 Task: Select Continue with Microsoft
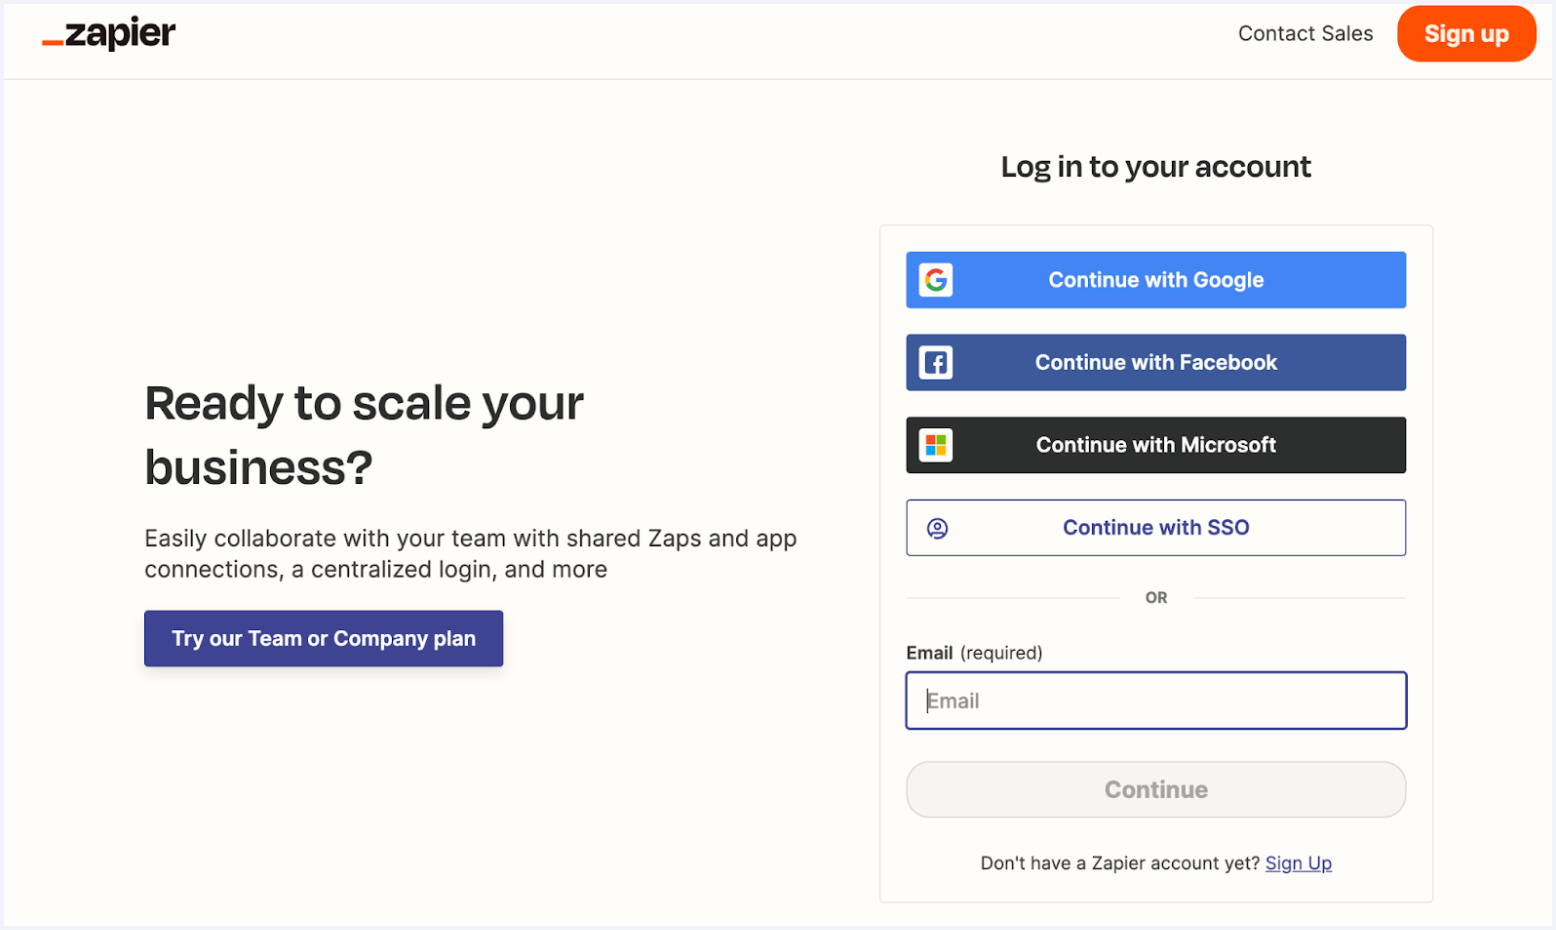coord(1155,445)
